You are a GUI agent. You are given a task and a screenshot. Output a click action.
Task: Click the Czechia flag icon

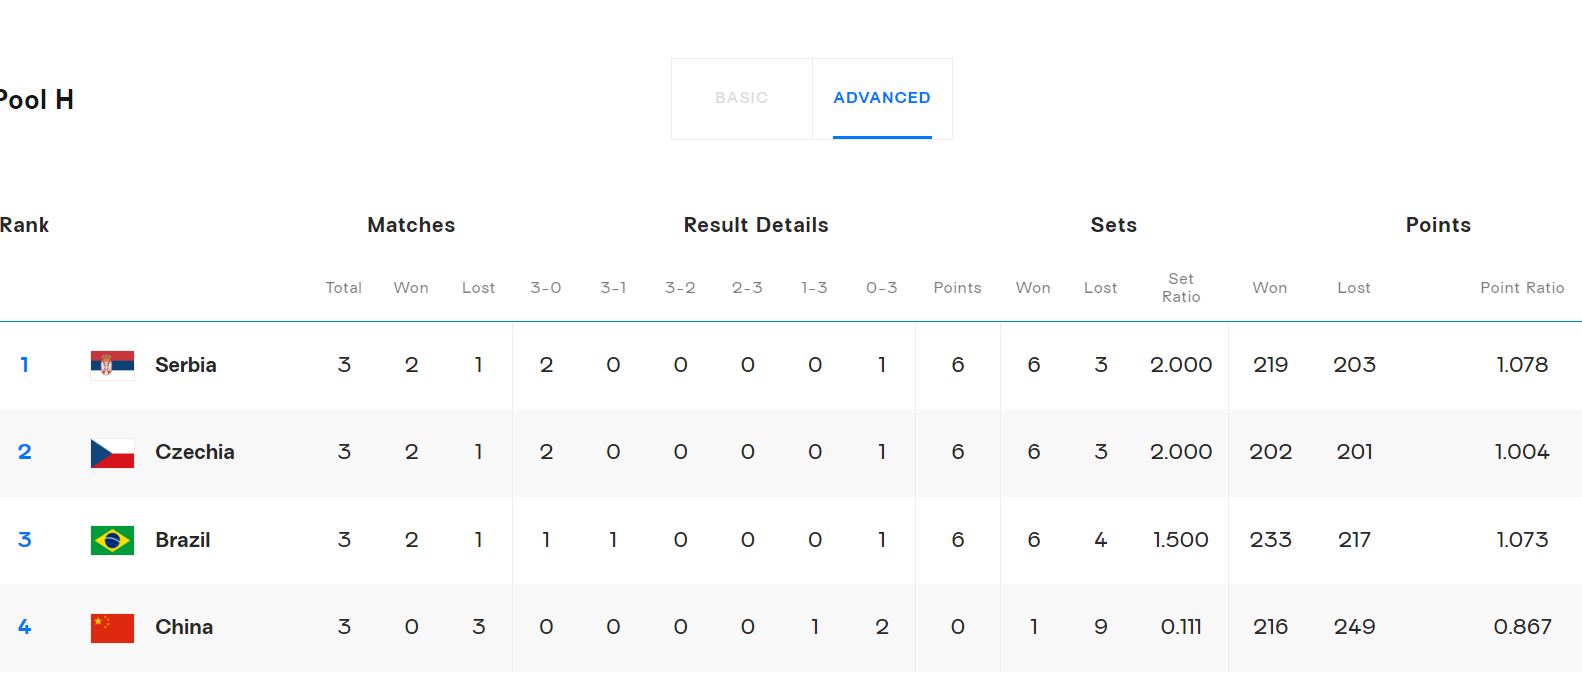(112, 453)
